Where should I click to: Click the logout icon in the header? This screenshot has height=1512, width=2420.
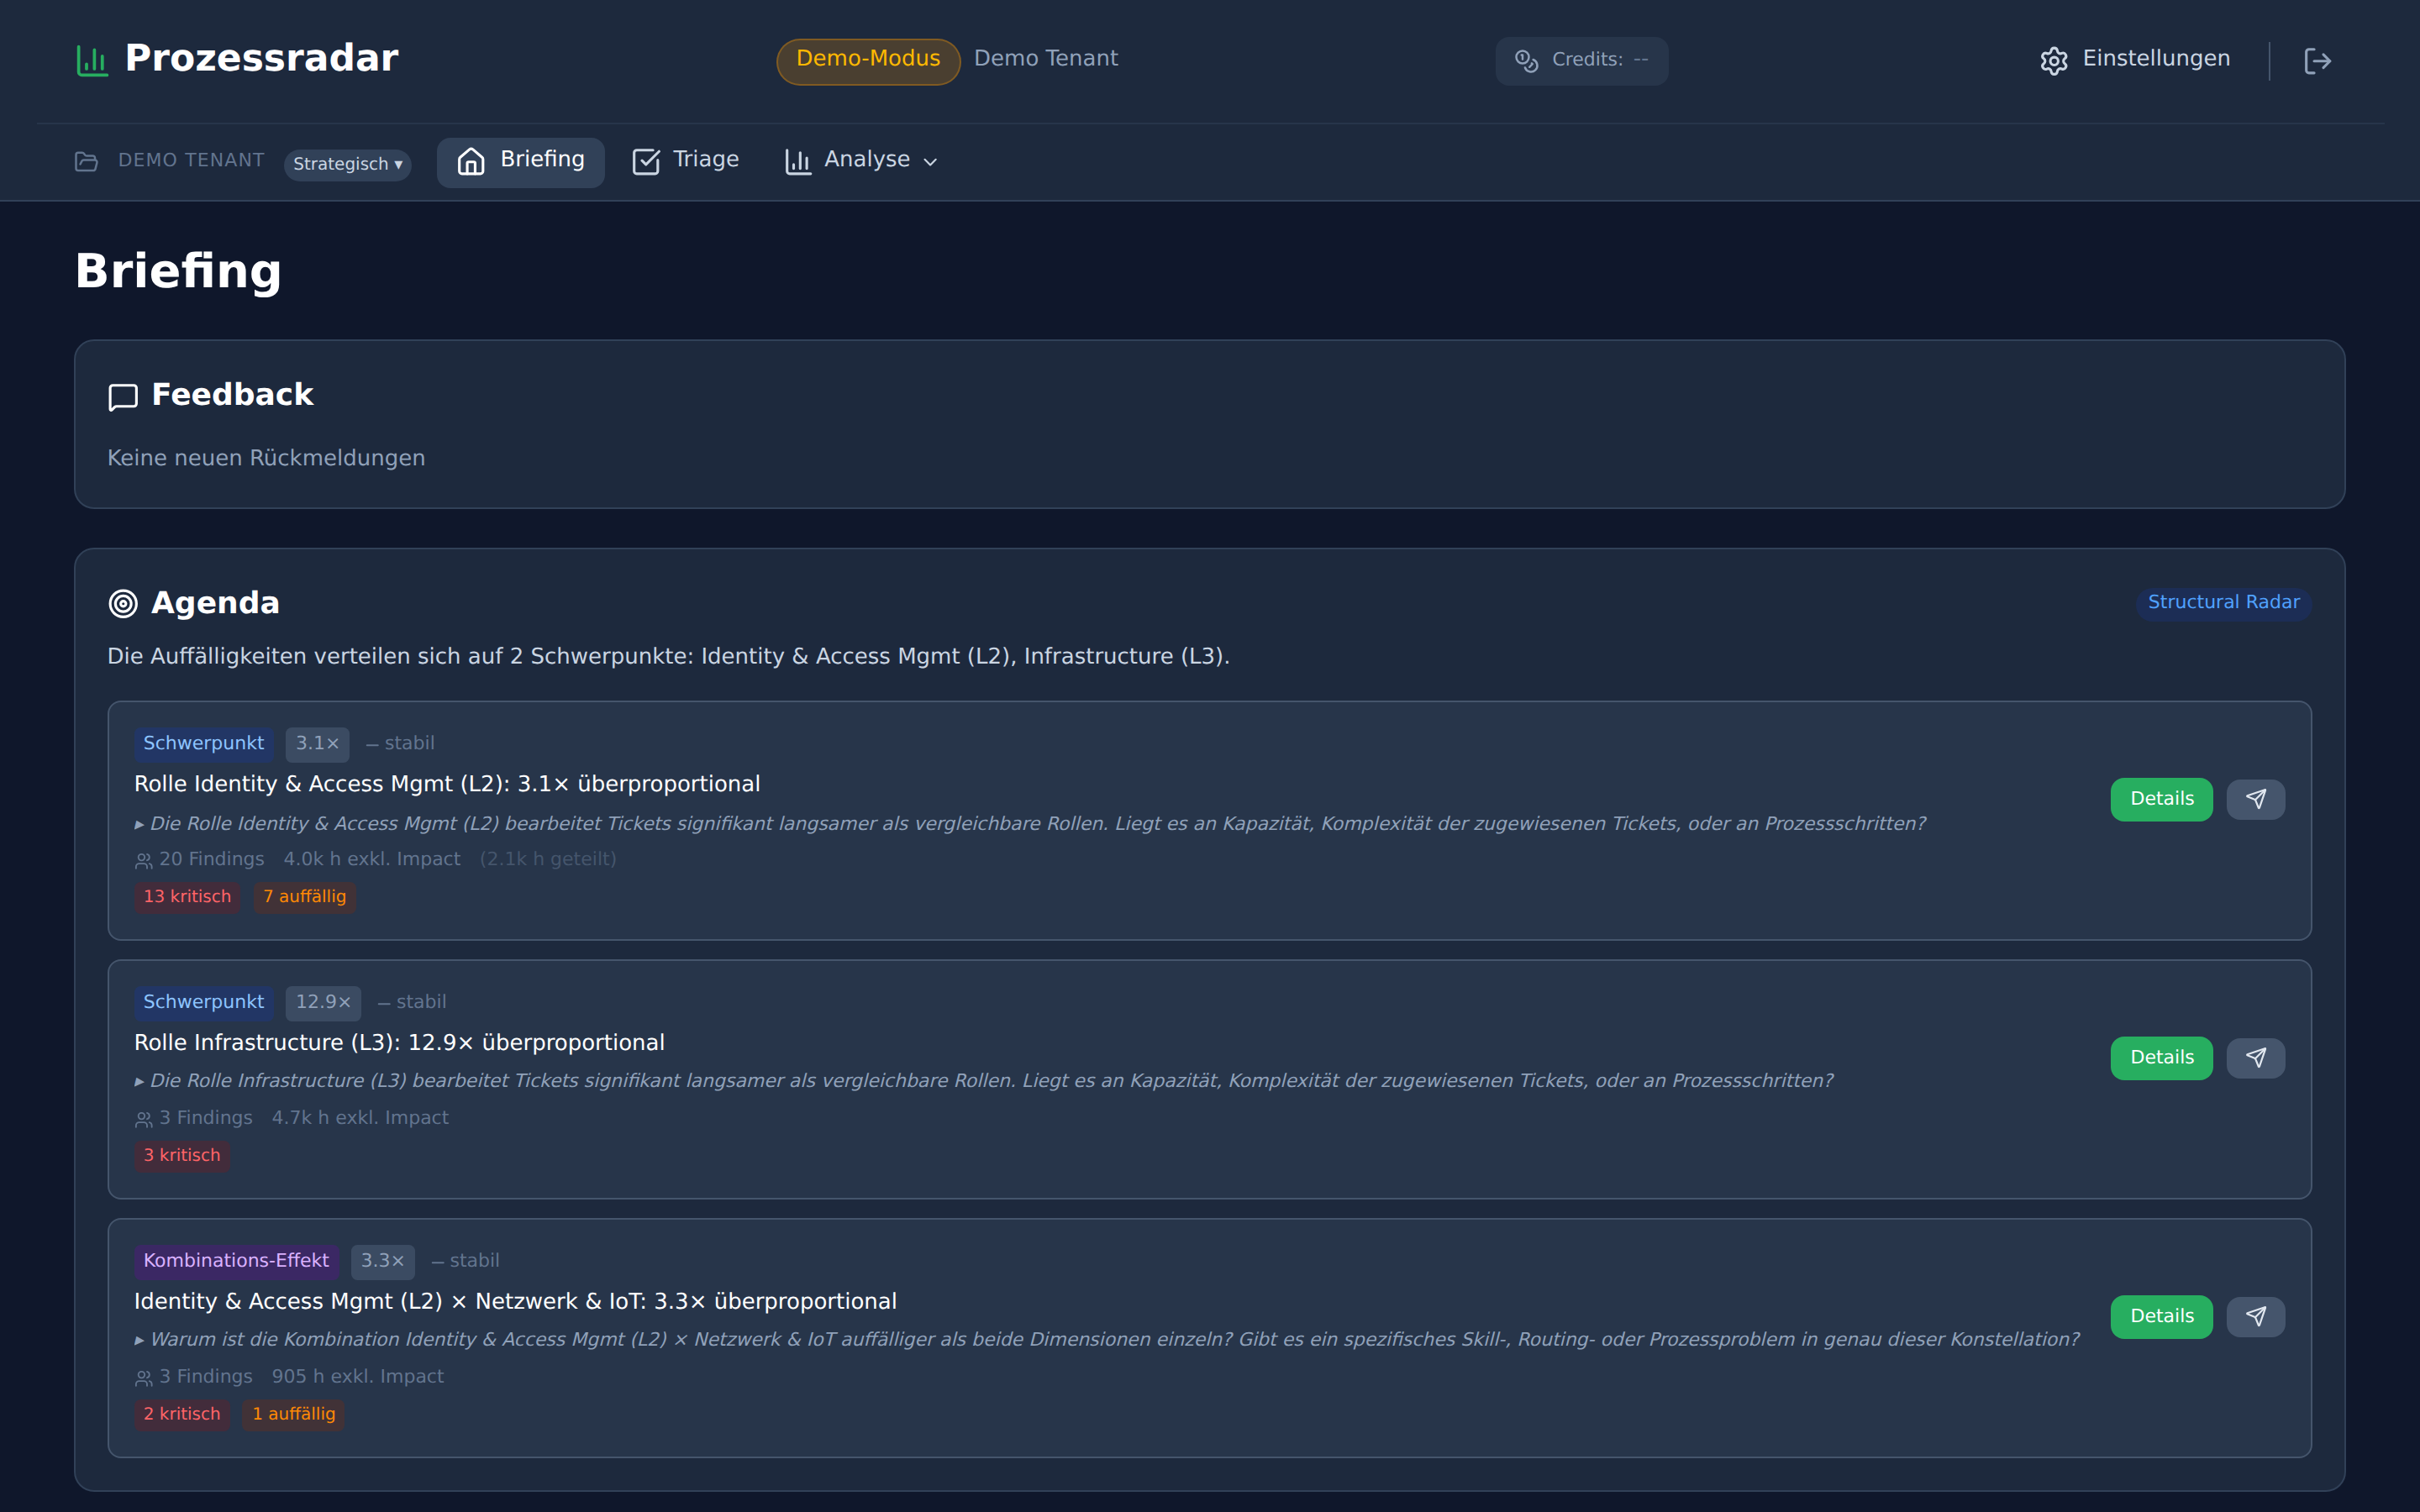pyautogui.click(x=2317, y=61)
